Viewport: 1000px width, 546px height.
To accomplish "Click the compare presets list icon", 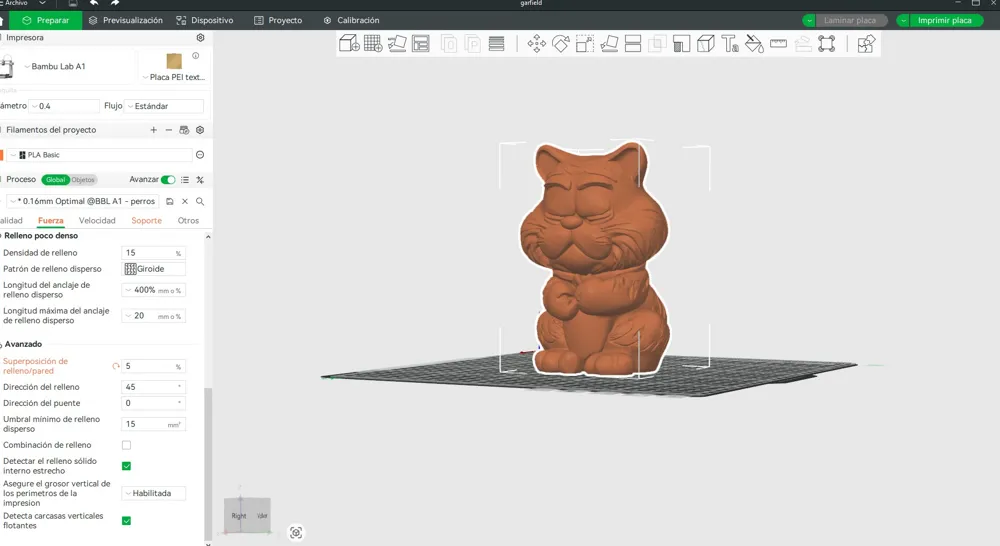I will 185,180.
